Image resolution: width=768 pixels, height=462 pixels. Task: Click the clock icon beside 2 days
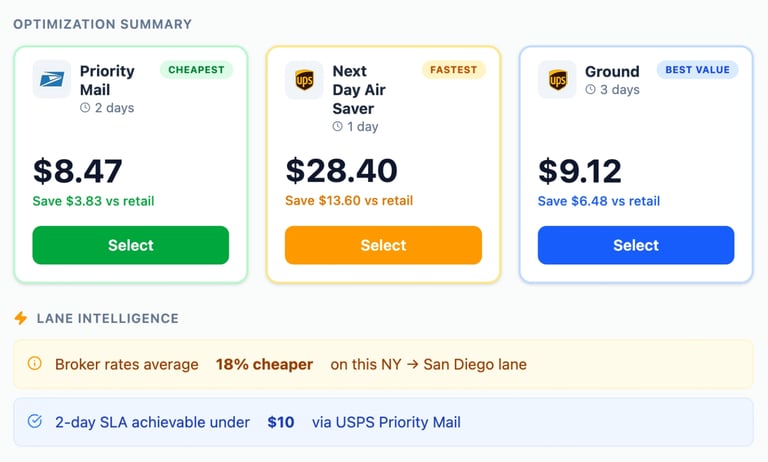pyautogui.click(x=85, y=108)
